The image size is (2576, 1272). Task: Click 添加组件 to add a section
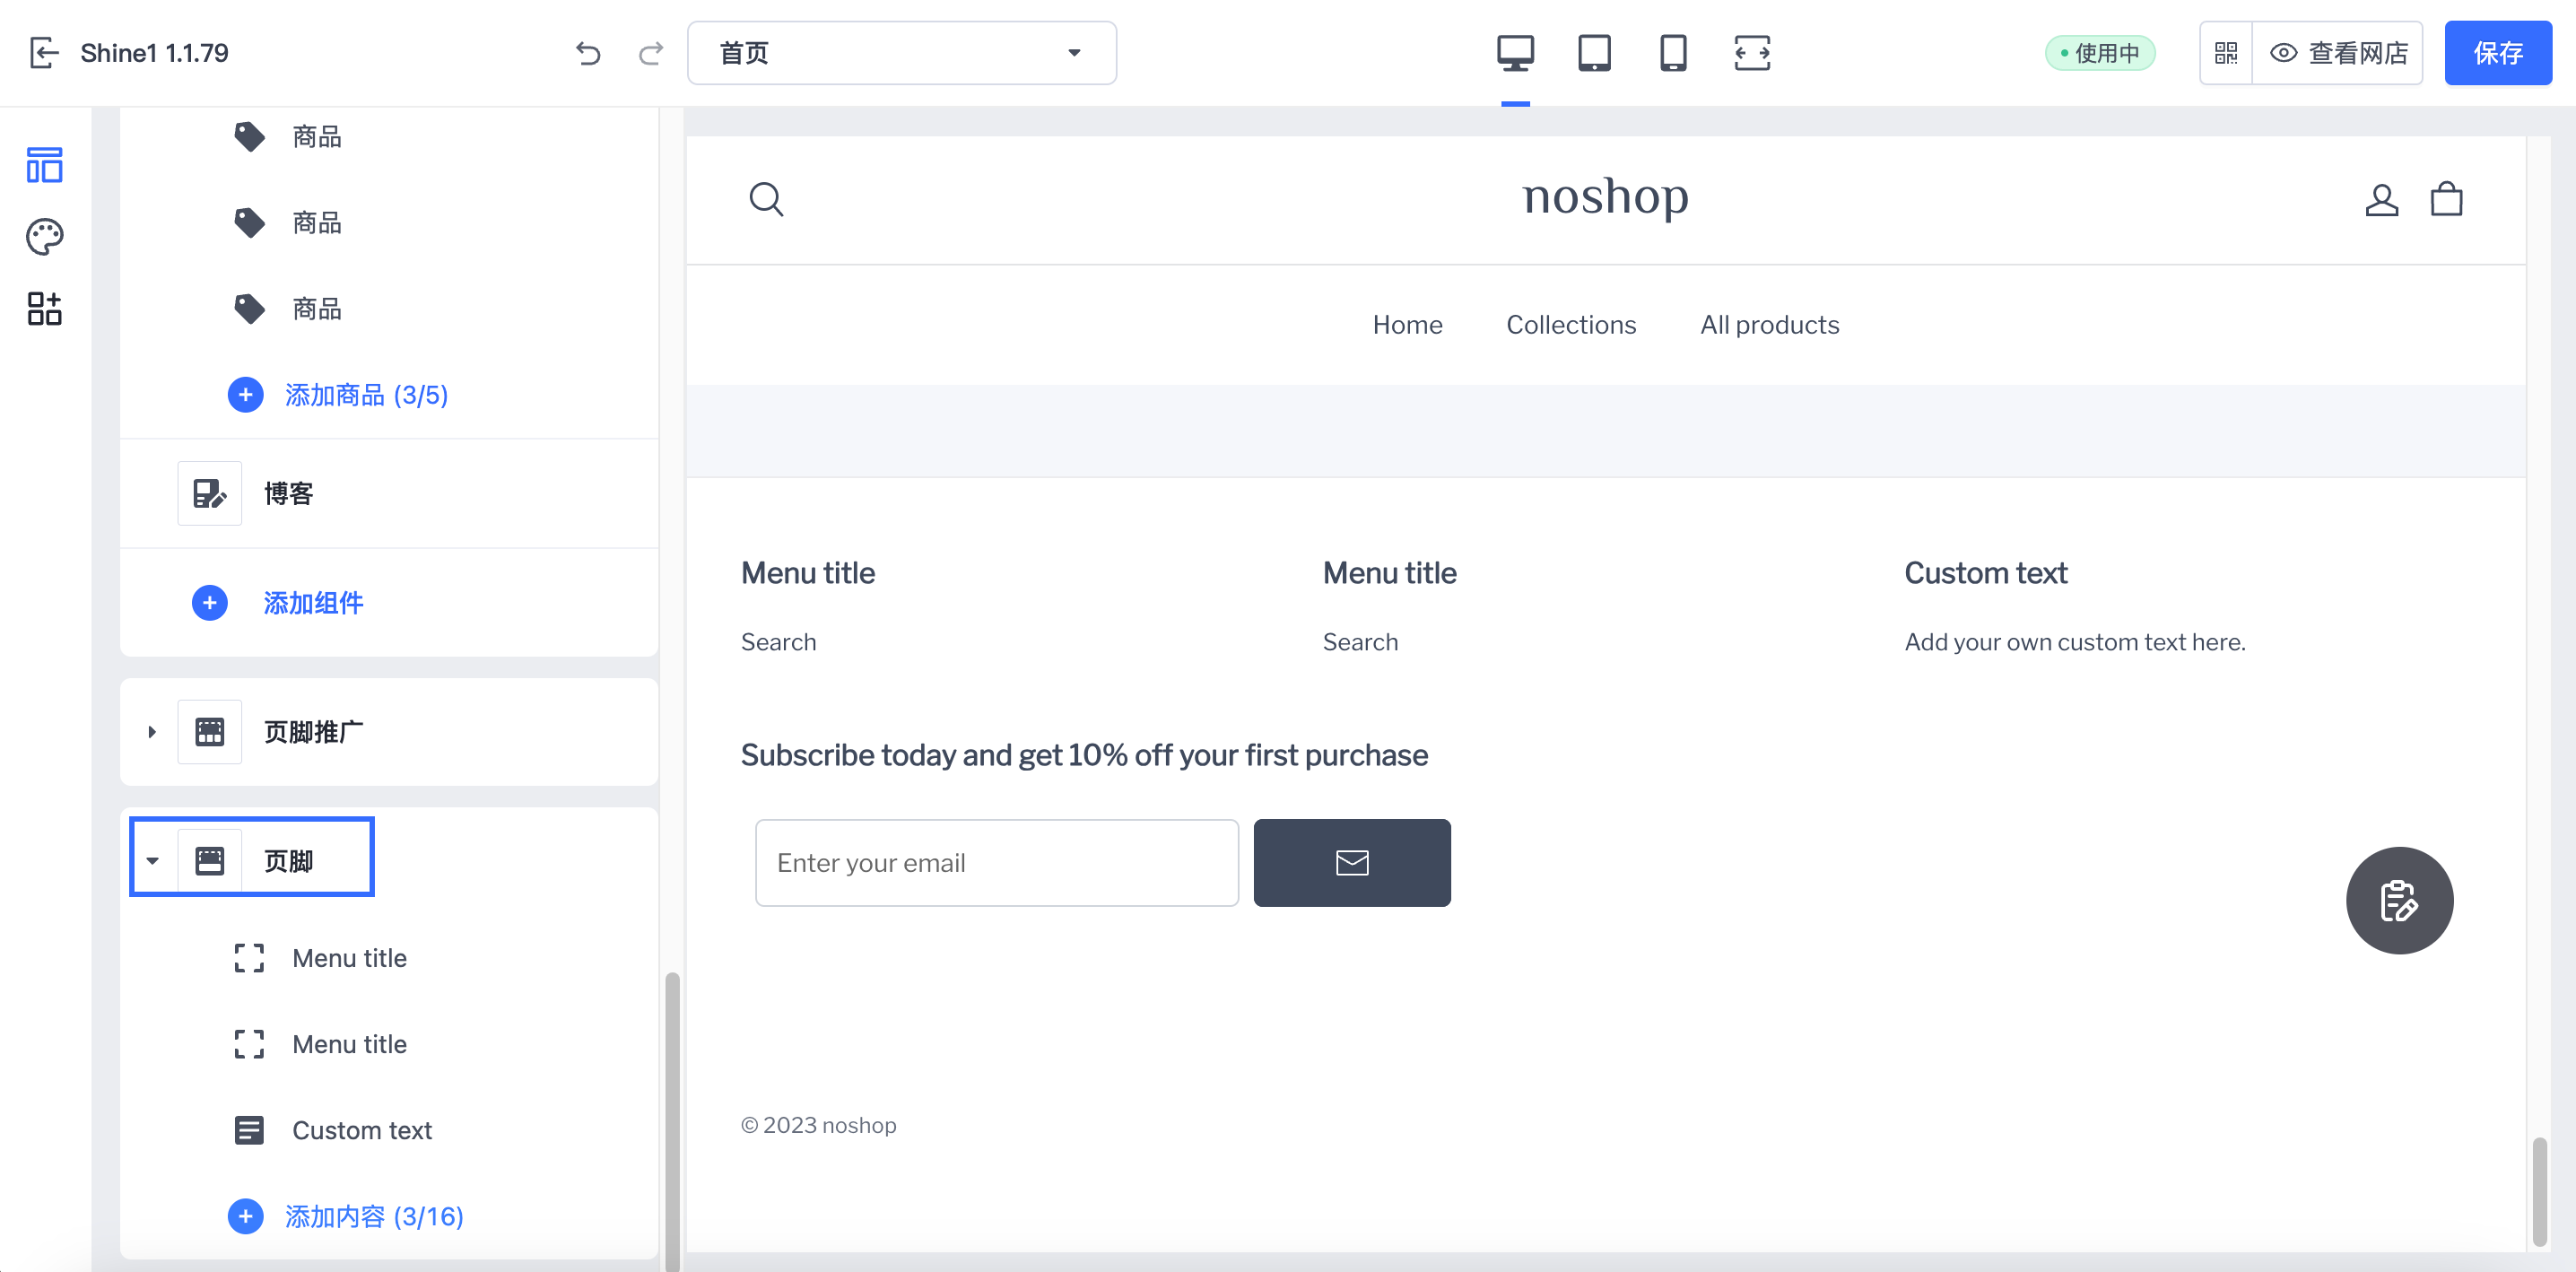(x=312, y=603)
